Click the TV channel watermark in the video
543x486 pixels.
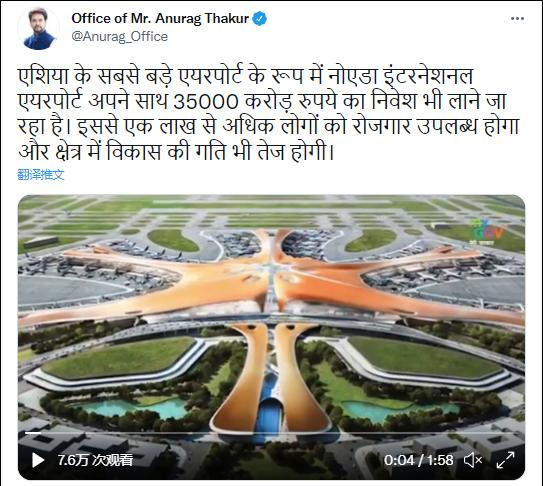click(x=486, y=231)
